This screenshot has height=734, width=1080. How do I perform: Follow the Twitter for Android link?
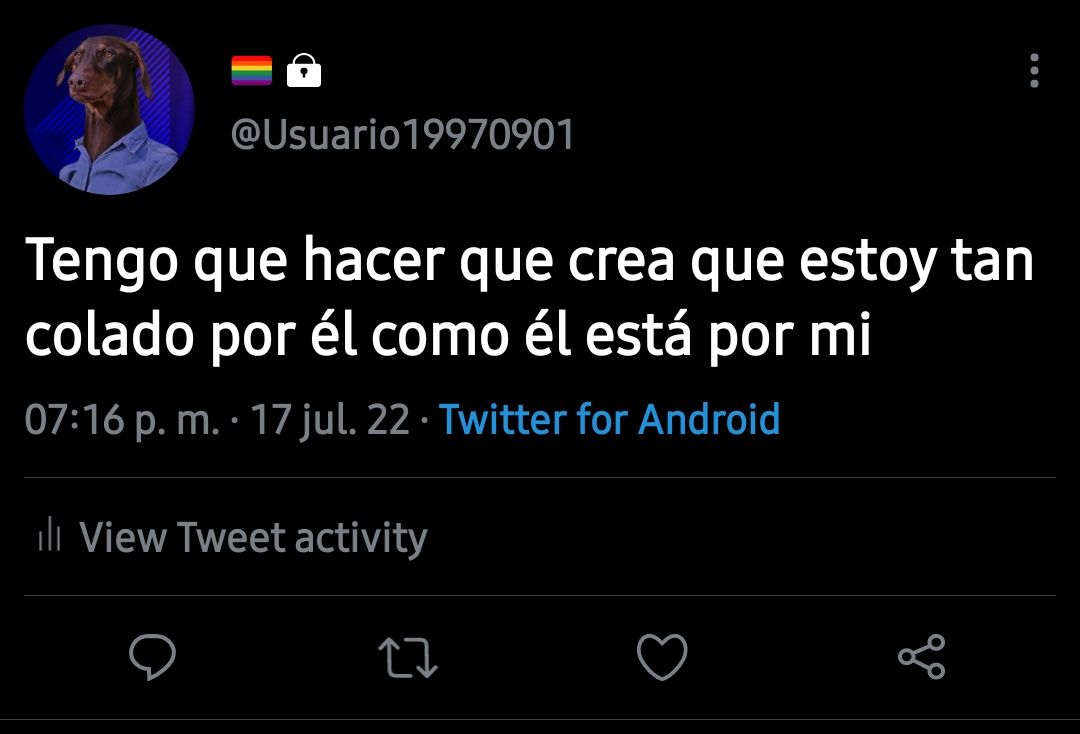point(610,419)
